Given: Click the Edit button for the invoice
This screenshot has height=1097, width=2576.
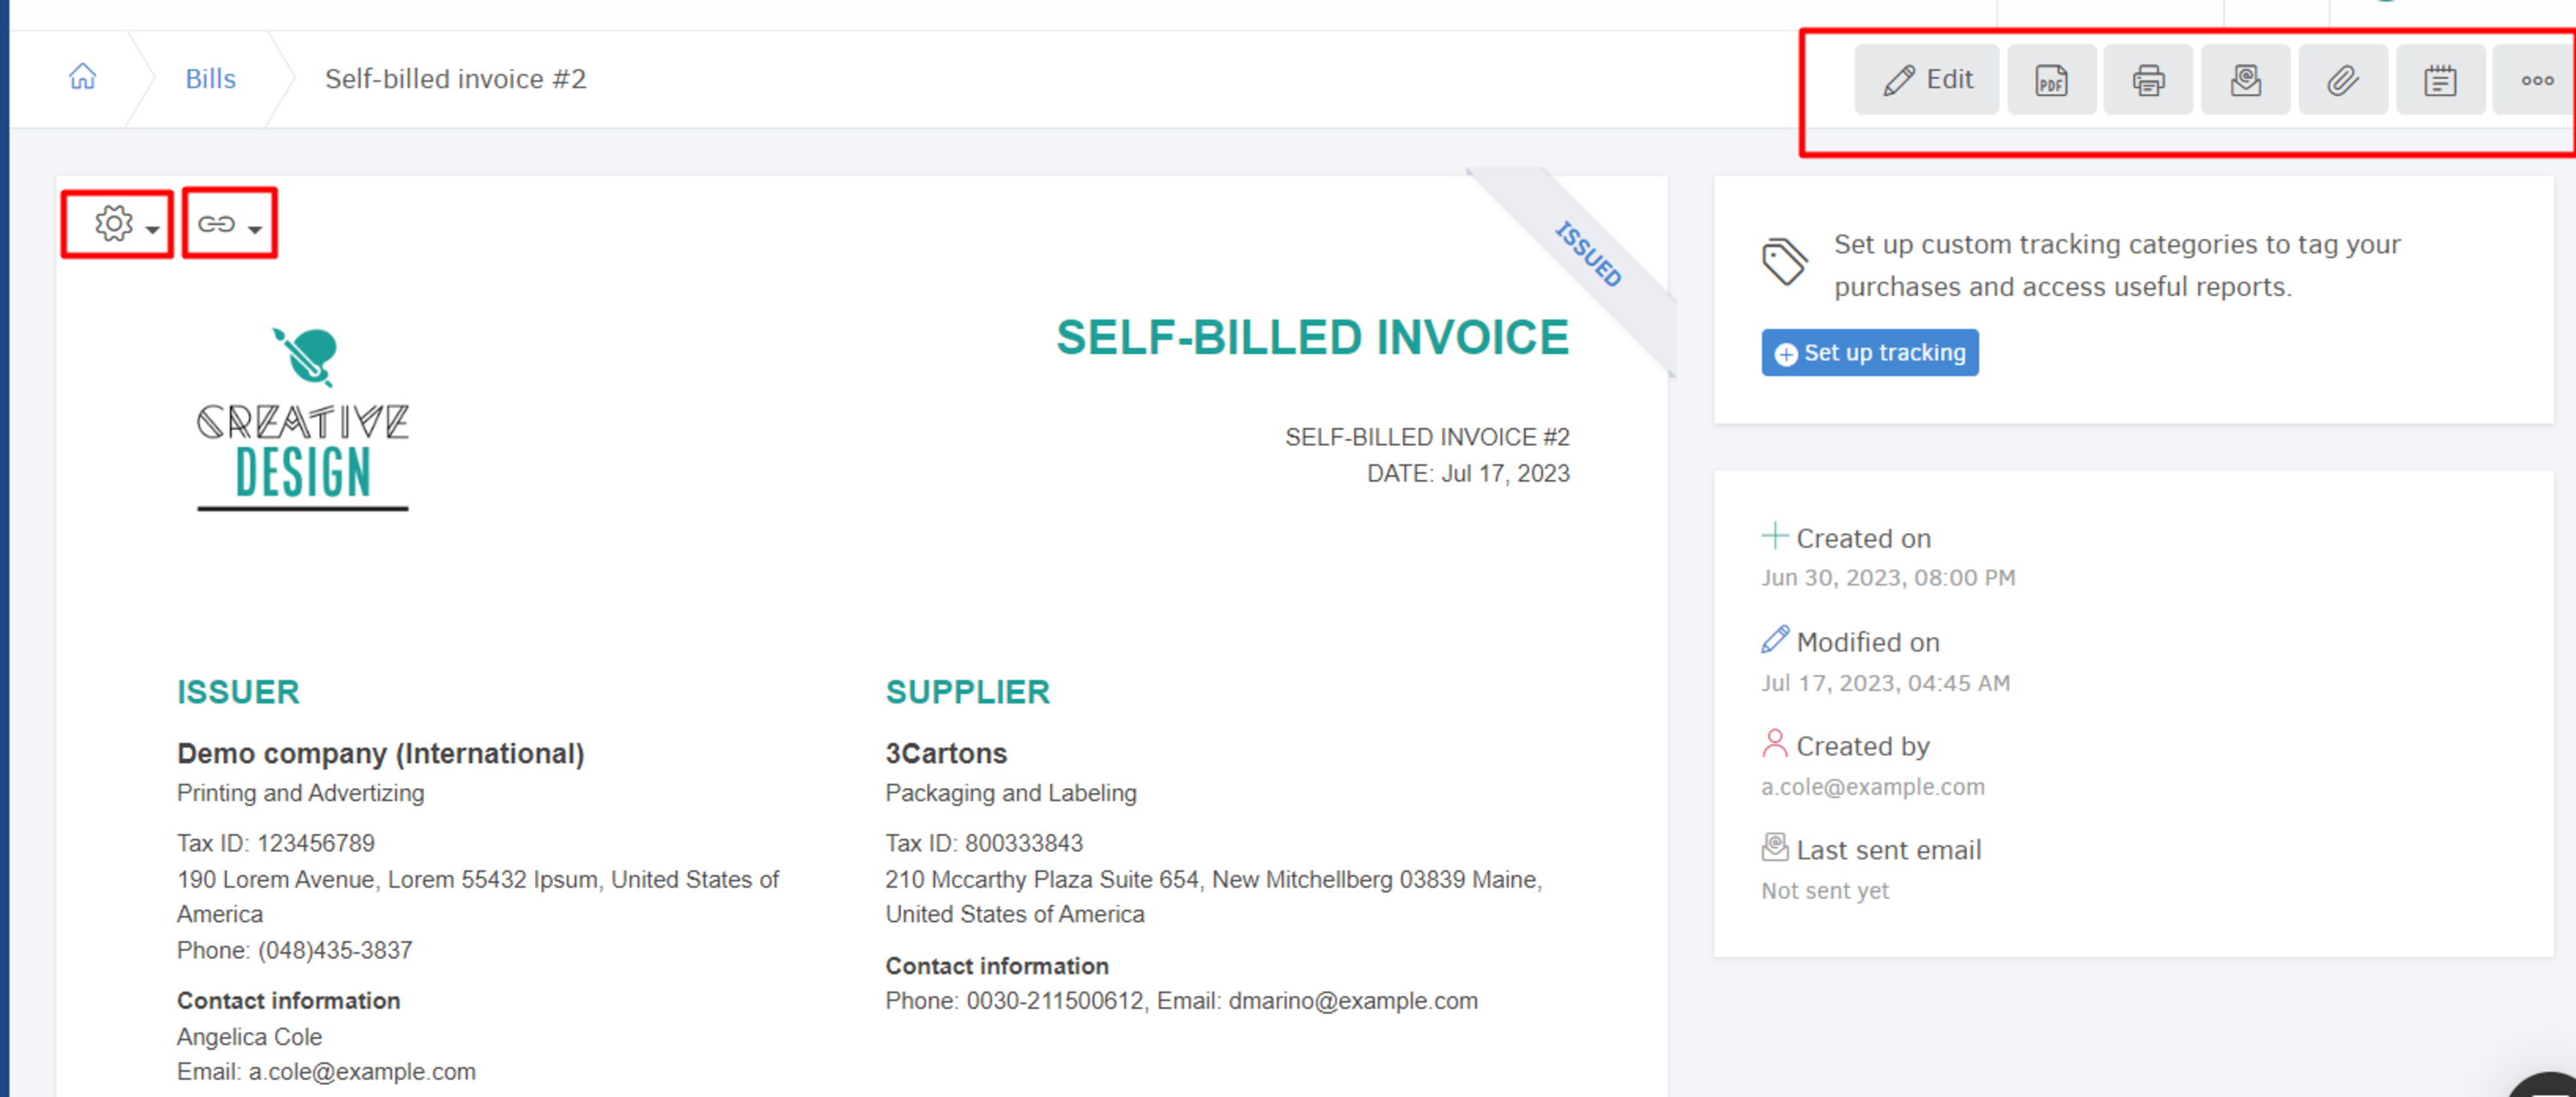Looking at the screenshot, I should click(x=1925, y=79).
